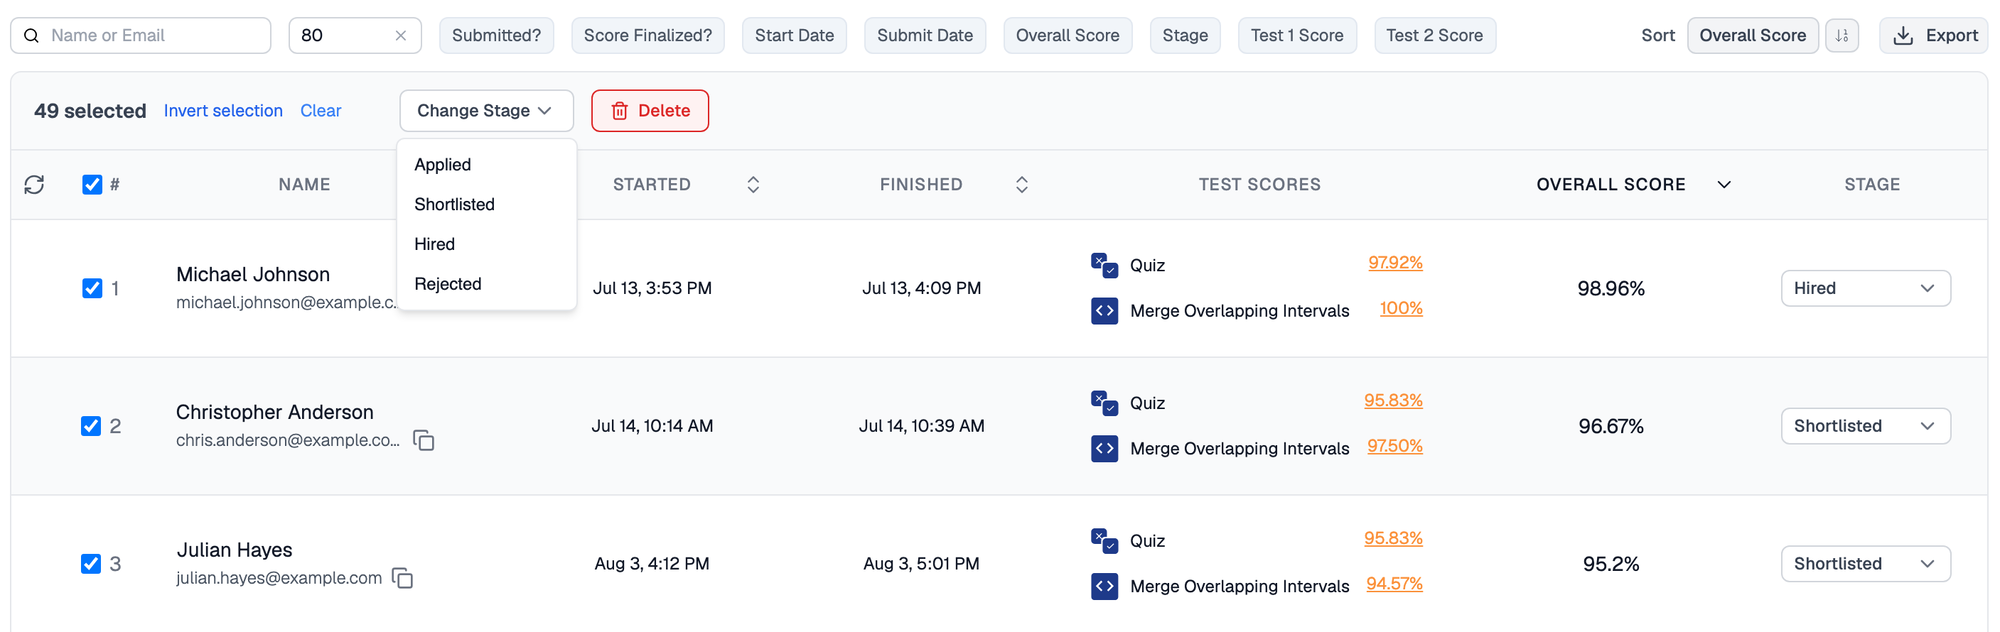Click Michael Johnson's Merge Overlapping Intervals code icon
Screen dimensions: 2000x632
[1105, 311]
